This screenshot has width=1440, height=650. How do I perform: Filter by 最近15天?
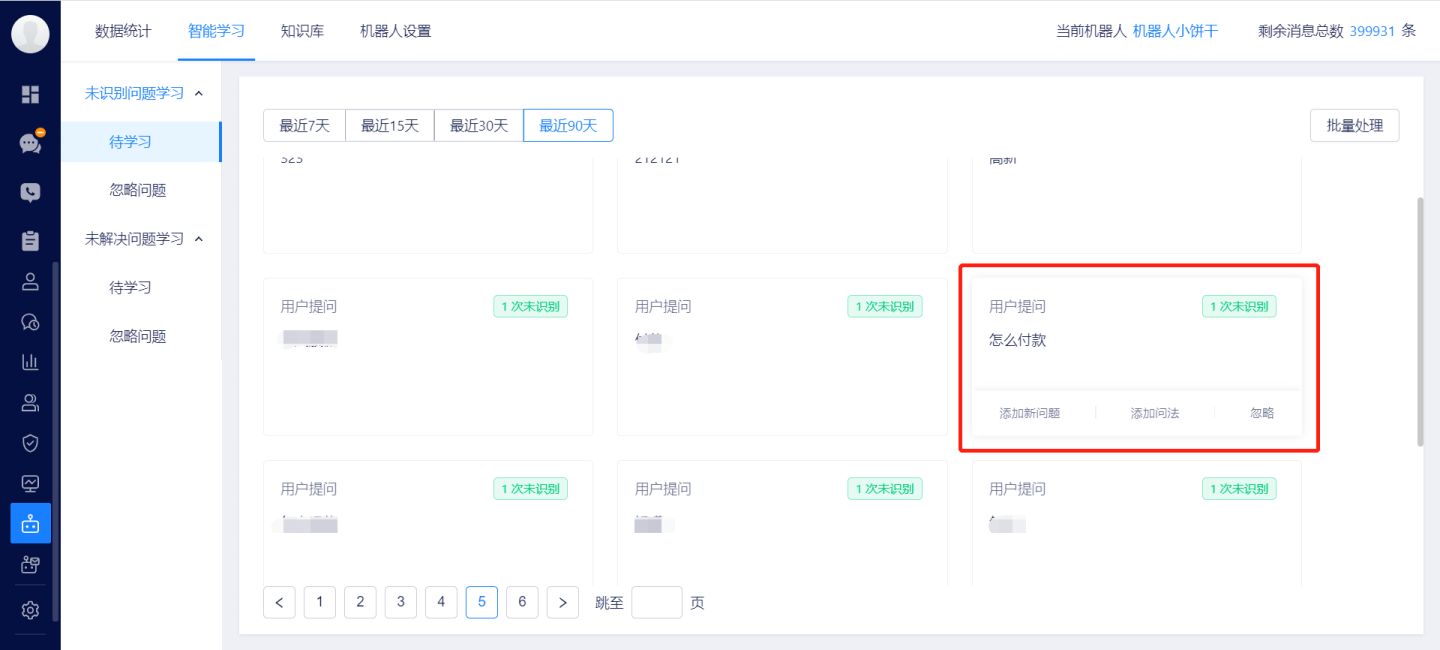click(x=390, y=126)
